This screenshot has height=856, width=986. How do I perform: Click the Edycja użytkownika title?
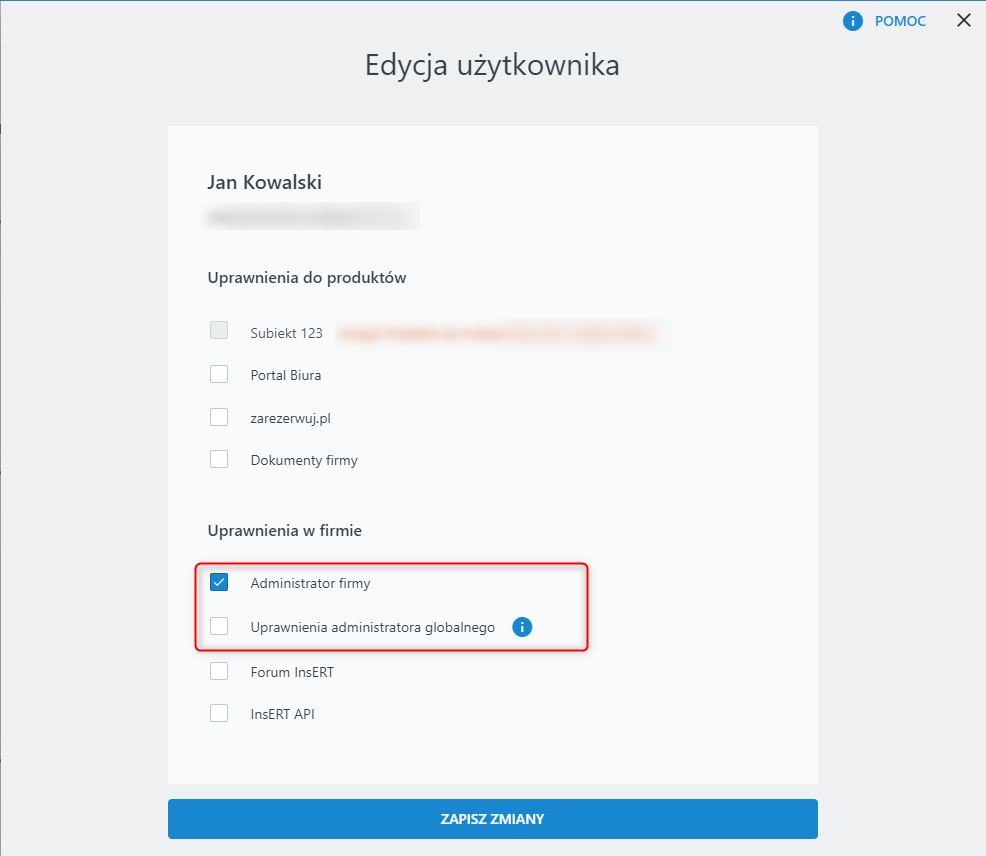492,66
